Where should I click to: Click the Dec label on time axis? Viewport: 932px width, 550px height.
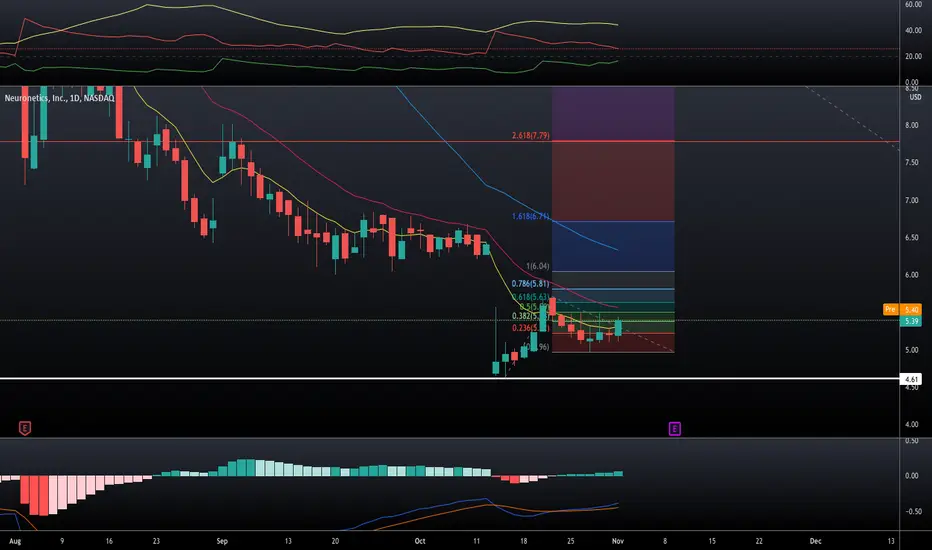pyautogui.click(x=816, y=541)
